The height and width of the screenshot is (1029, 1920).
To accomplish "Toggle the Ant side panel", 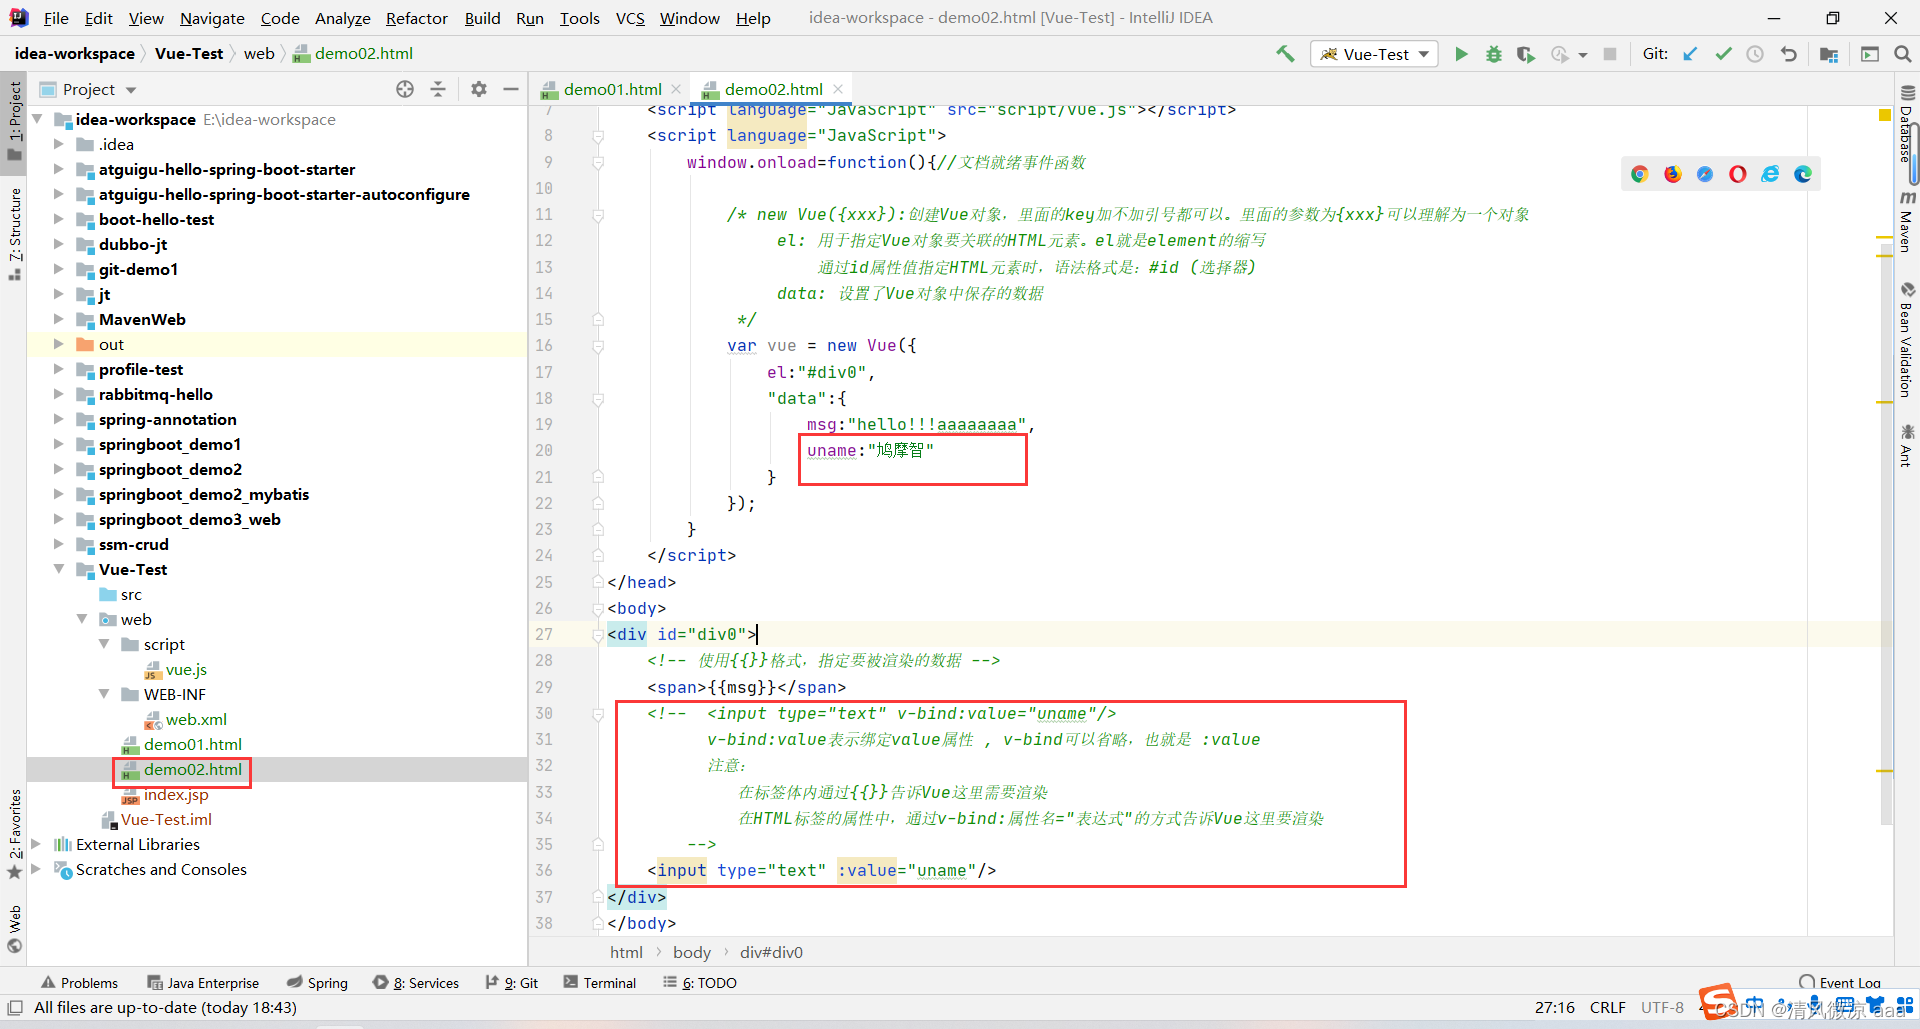I will click(x=1907, y=445).
